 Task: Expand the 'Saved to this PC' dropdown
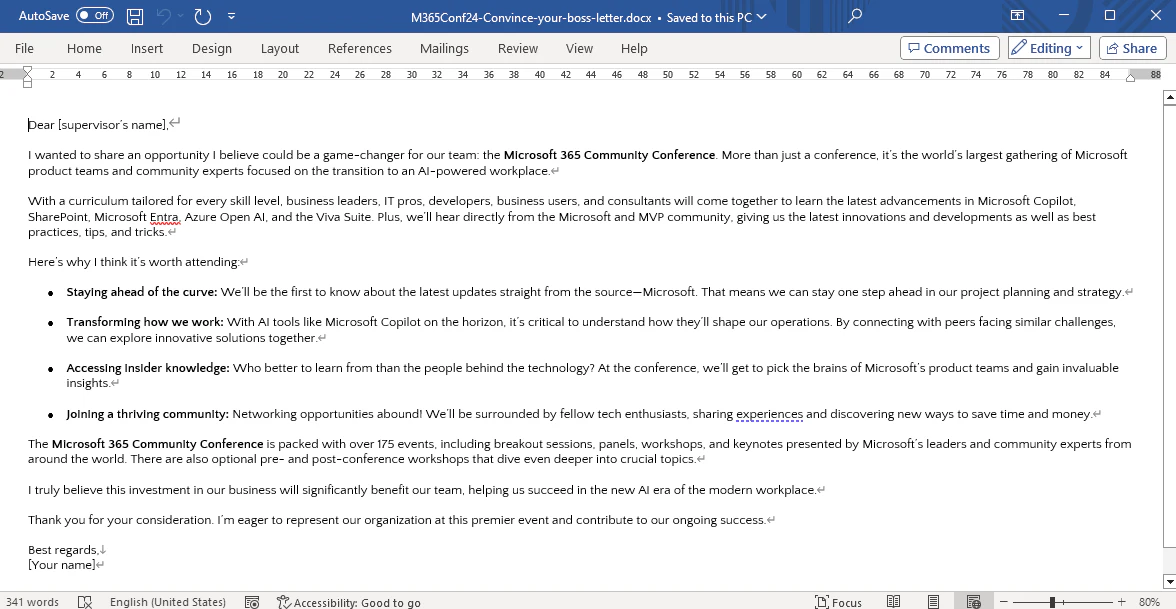coord(762,17)
